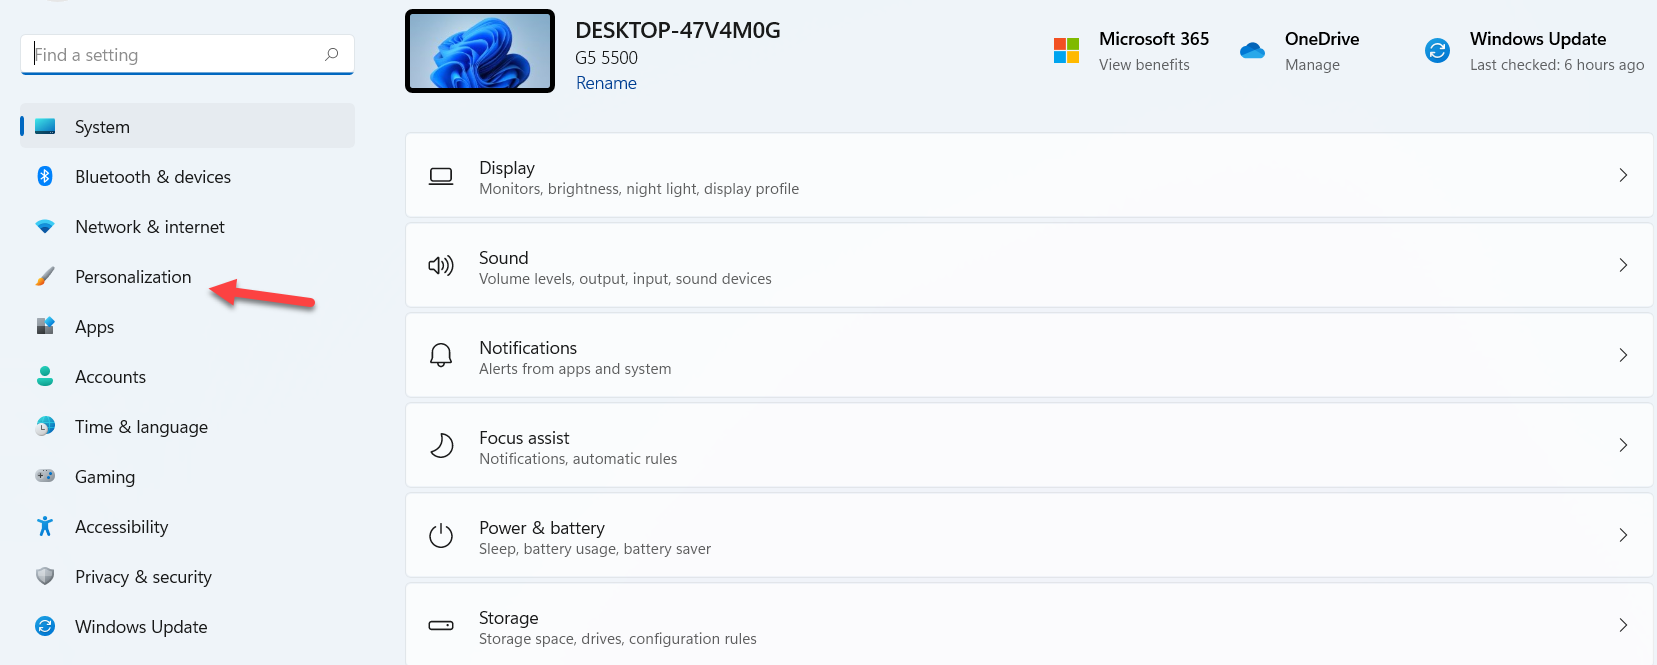Image resolution: width=1657 pixels, height=665 pixels.
Task: Click the Personalization paintbrush icon
Action: point(45,277)
